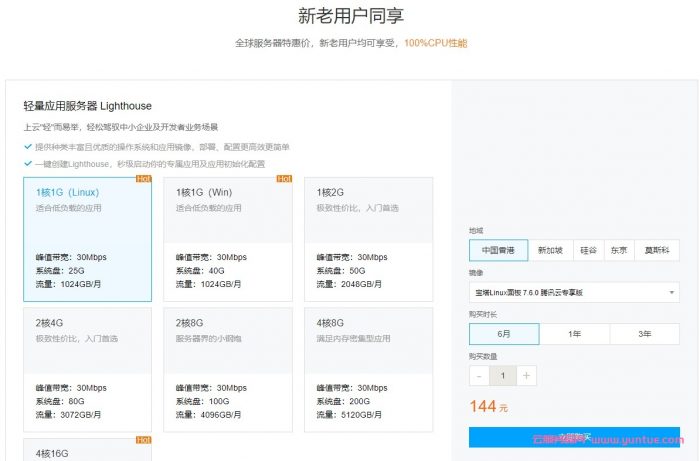Select the 1核1G (Linux) server plan
Viewport: 700px width, 461px height.
(87, 239)
